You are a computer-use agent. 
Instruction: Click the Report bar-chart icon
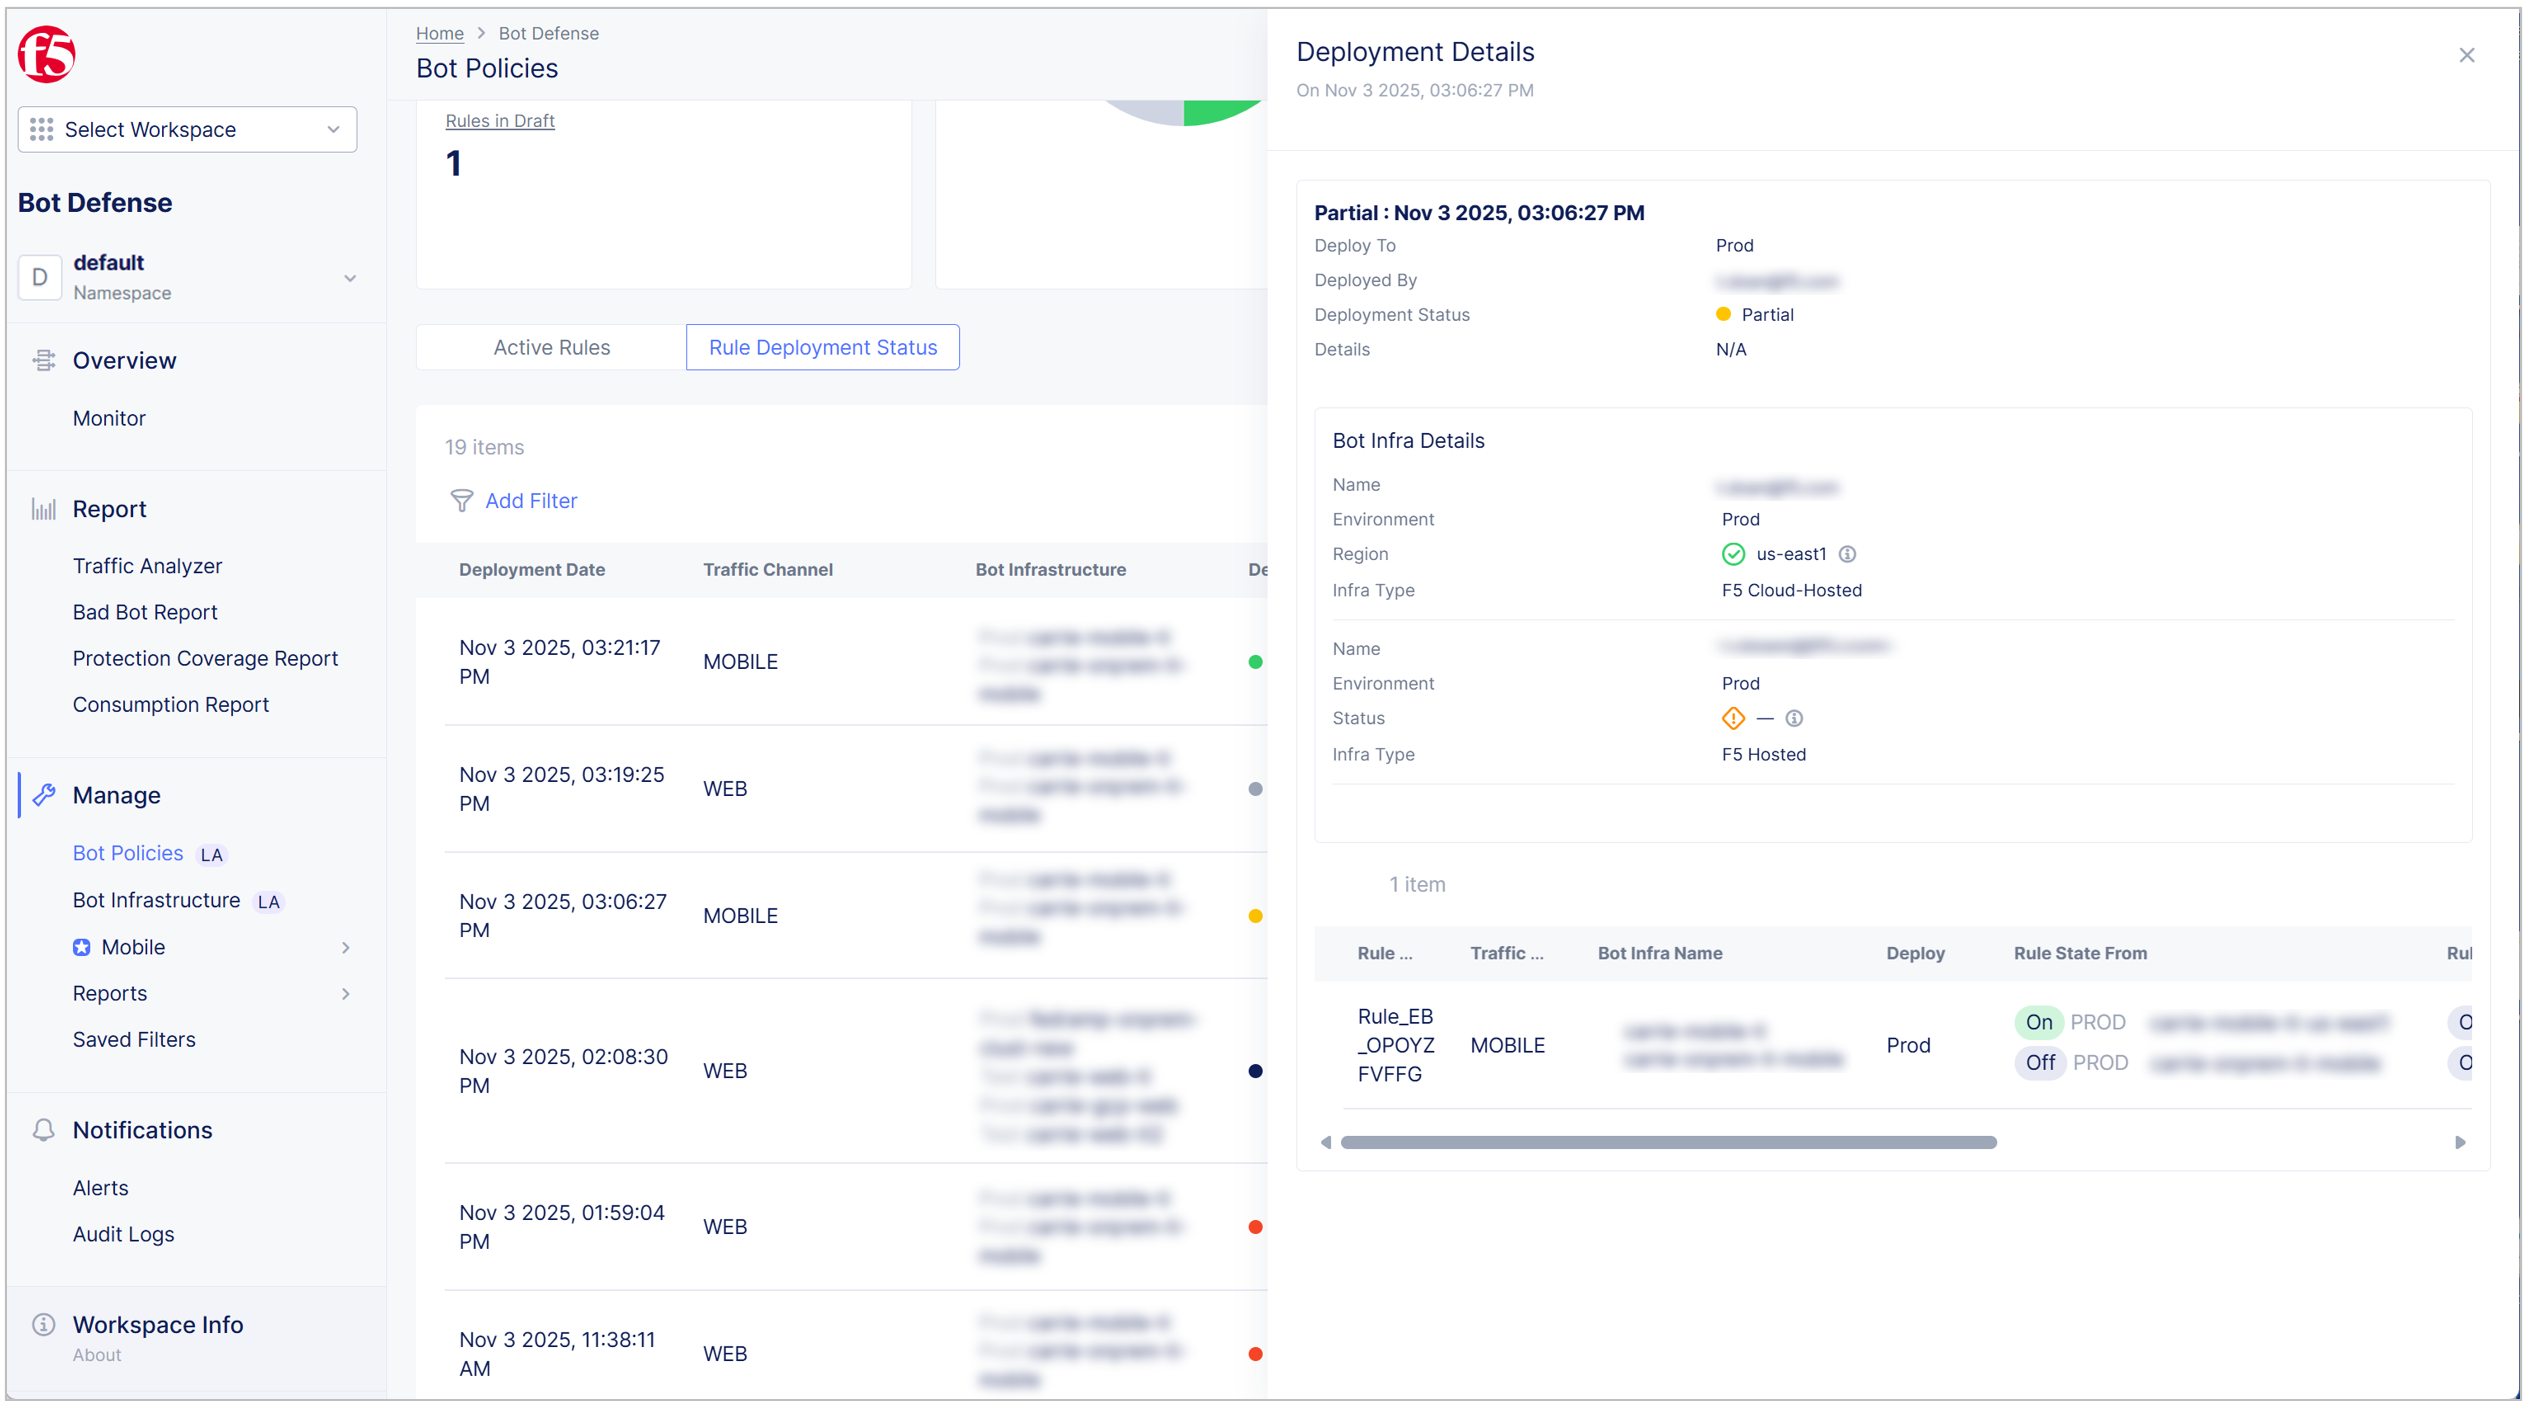(43, 508)
